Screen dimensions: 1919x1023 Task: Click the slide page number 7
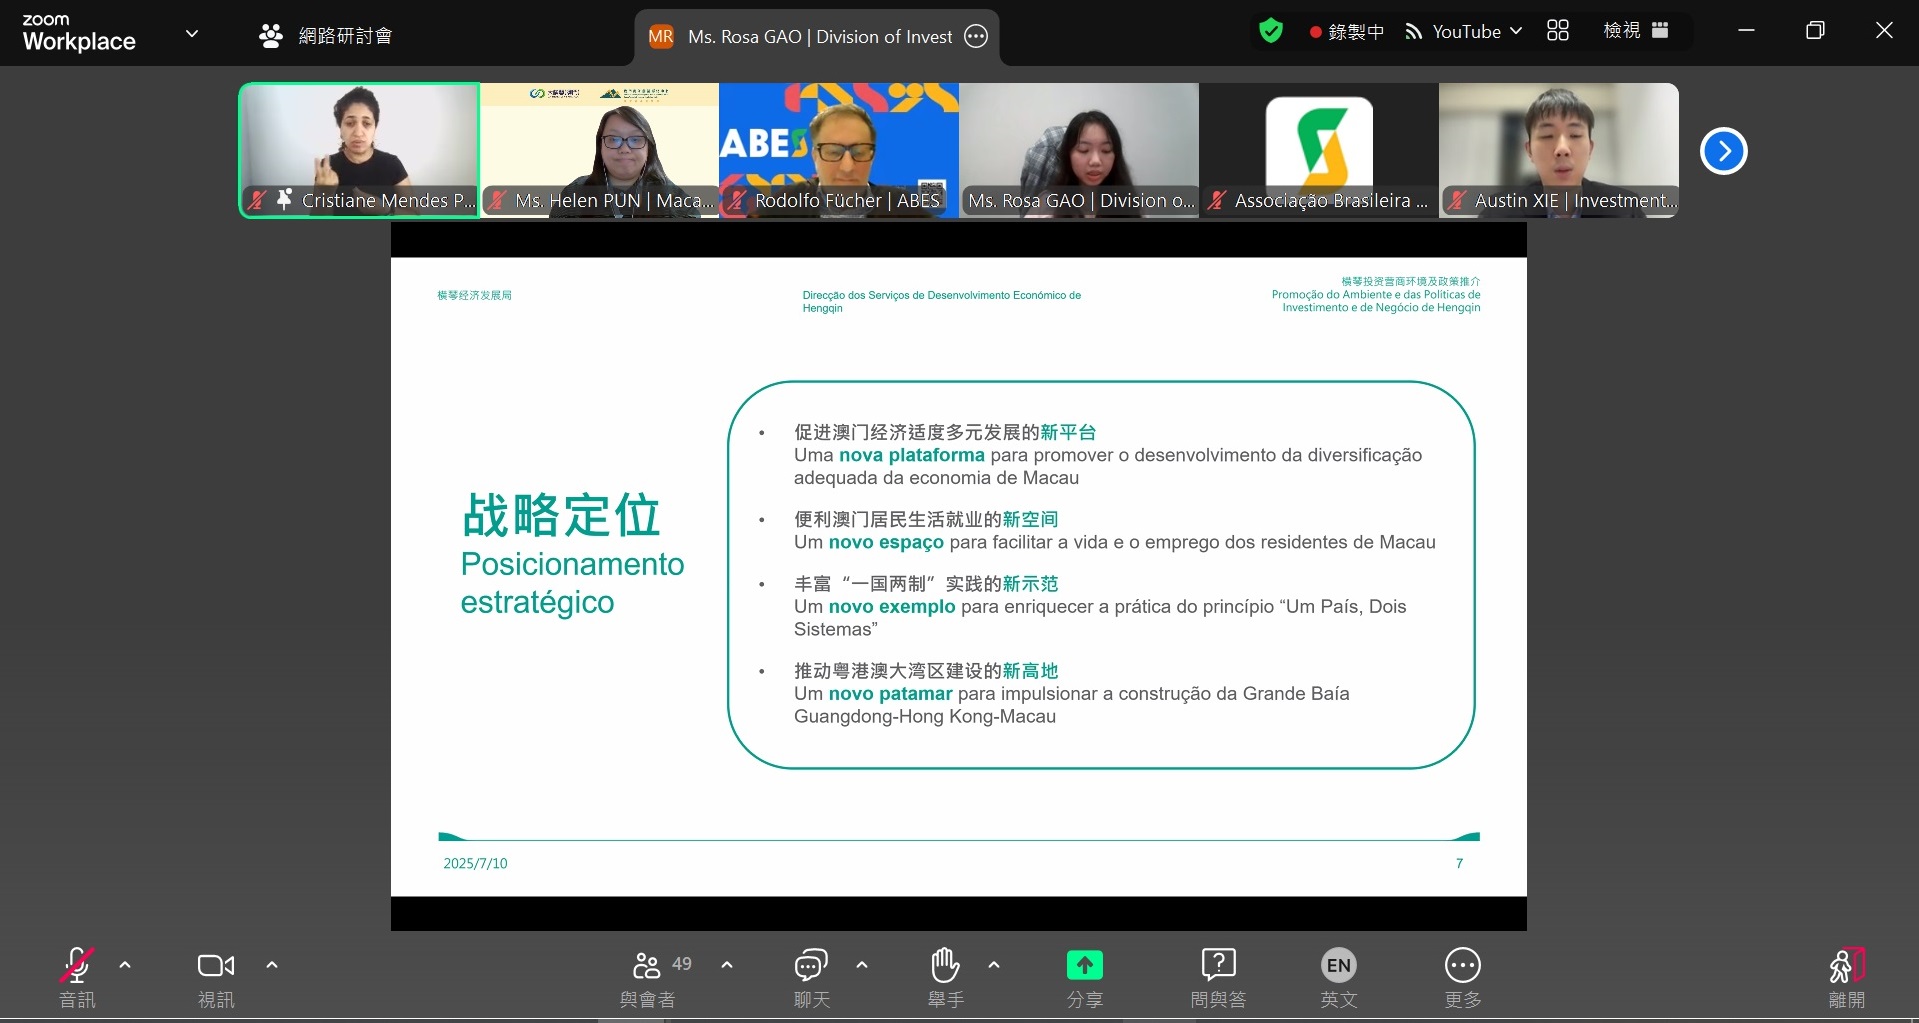pos(1459,863)
